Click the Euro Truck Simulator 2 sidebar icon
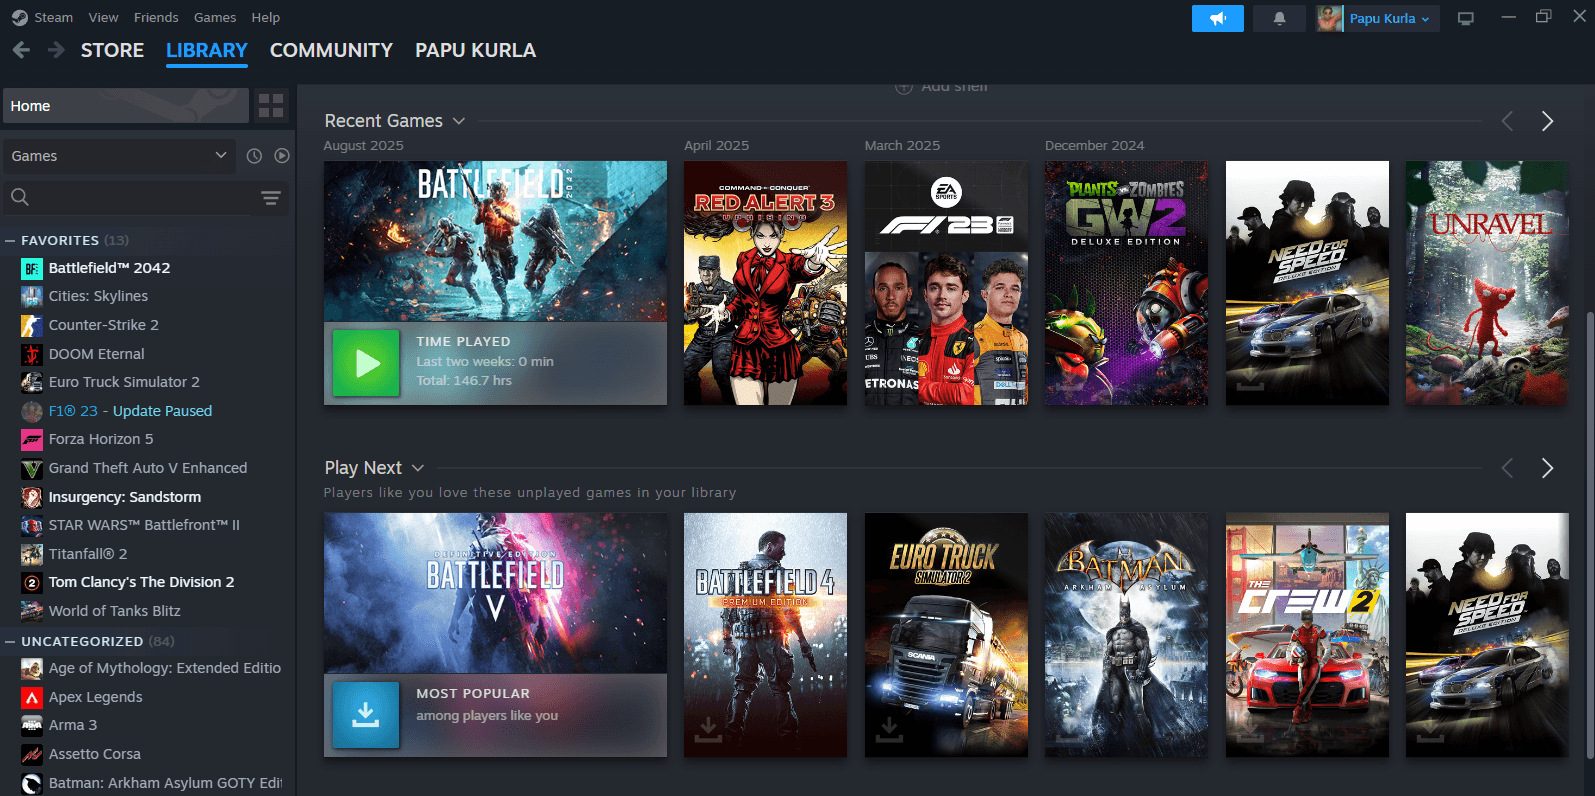Screen dimensions: 1595x796 (x=32, y=382)
